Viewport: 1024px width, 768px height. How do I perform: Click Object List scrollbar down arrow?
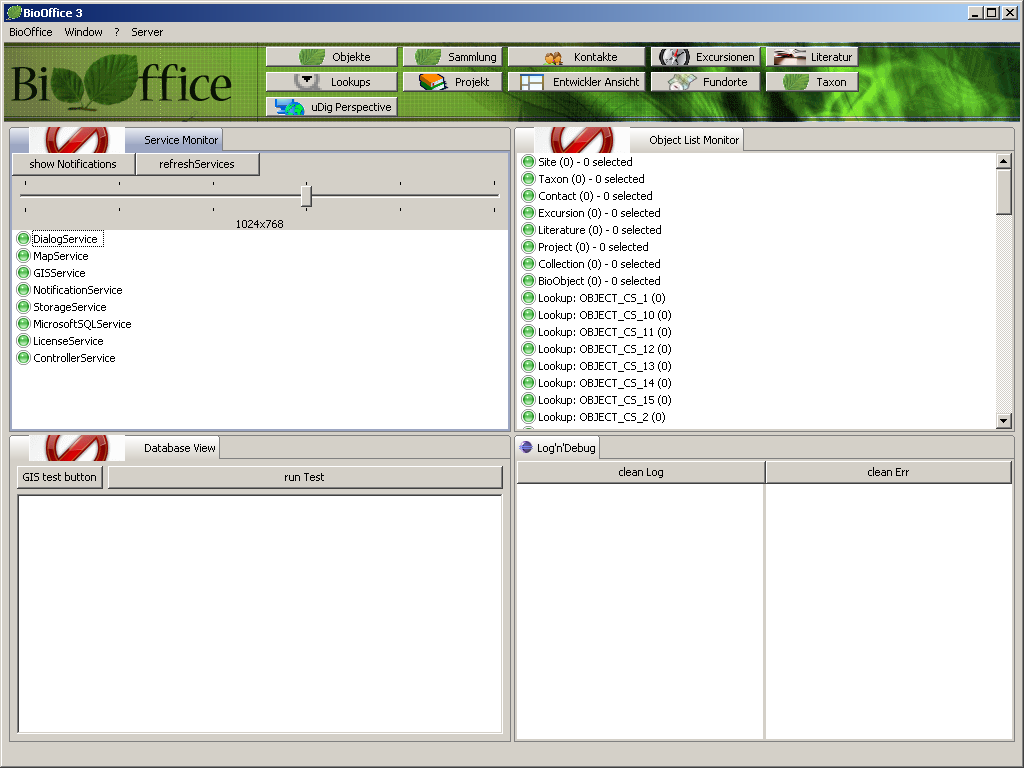tap(1004, 421)
